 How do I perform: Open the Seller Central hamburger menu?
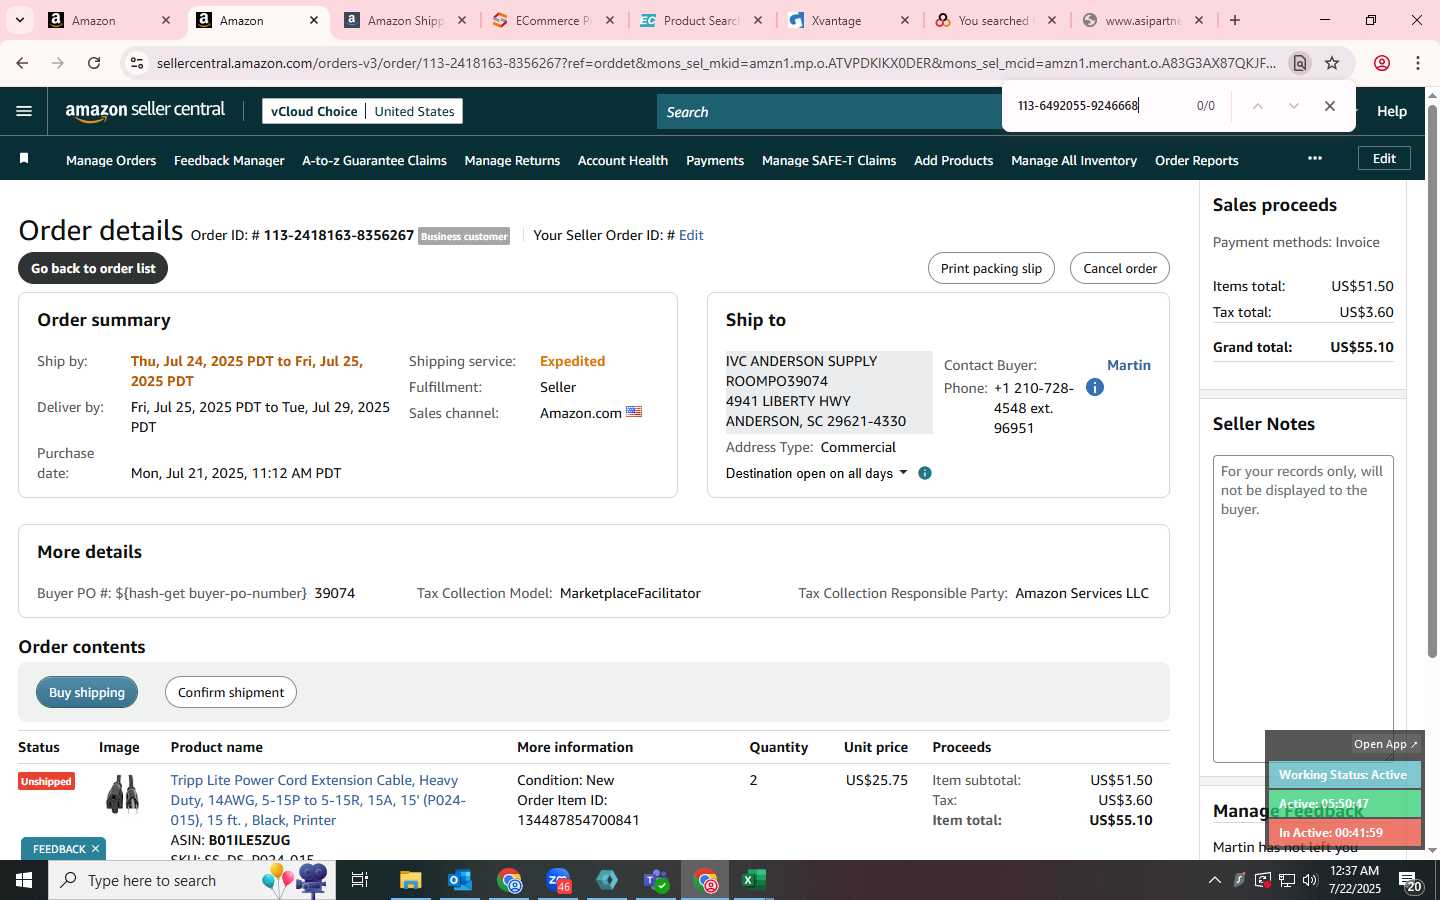24,111
